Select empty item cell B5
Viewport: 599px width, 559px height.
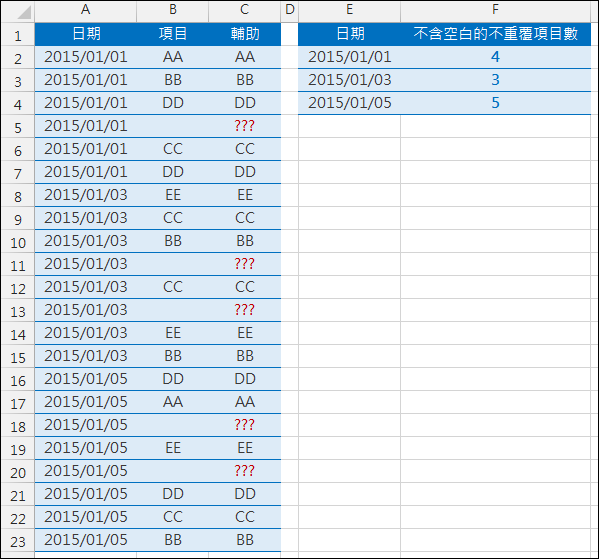pos(173,126)
